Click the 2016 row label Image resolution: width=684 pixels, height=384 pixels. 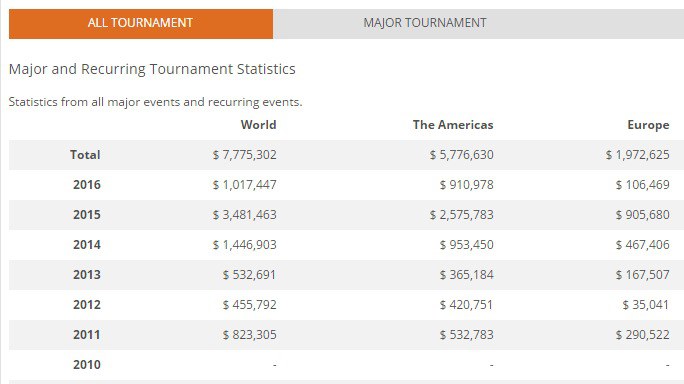point(87,185)
